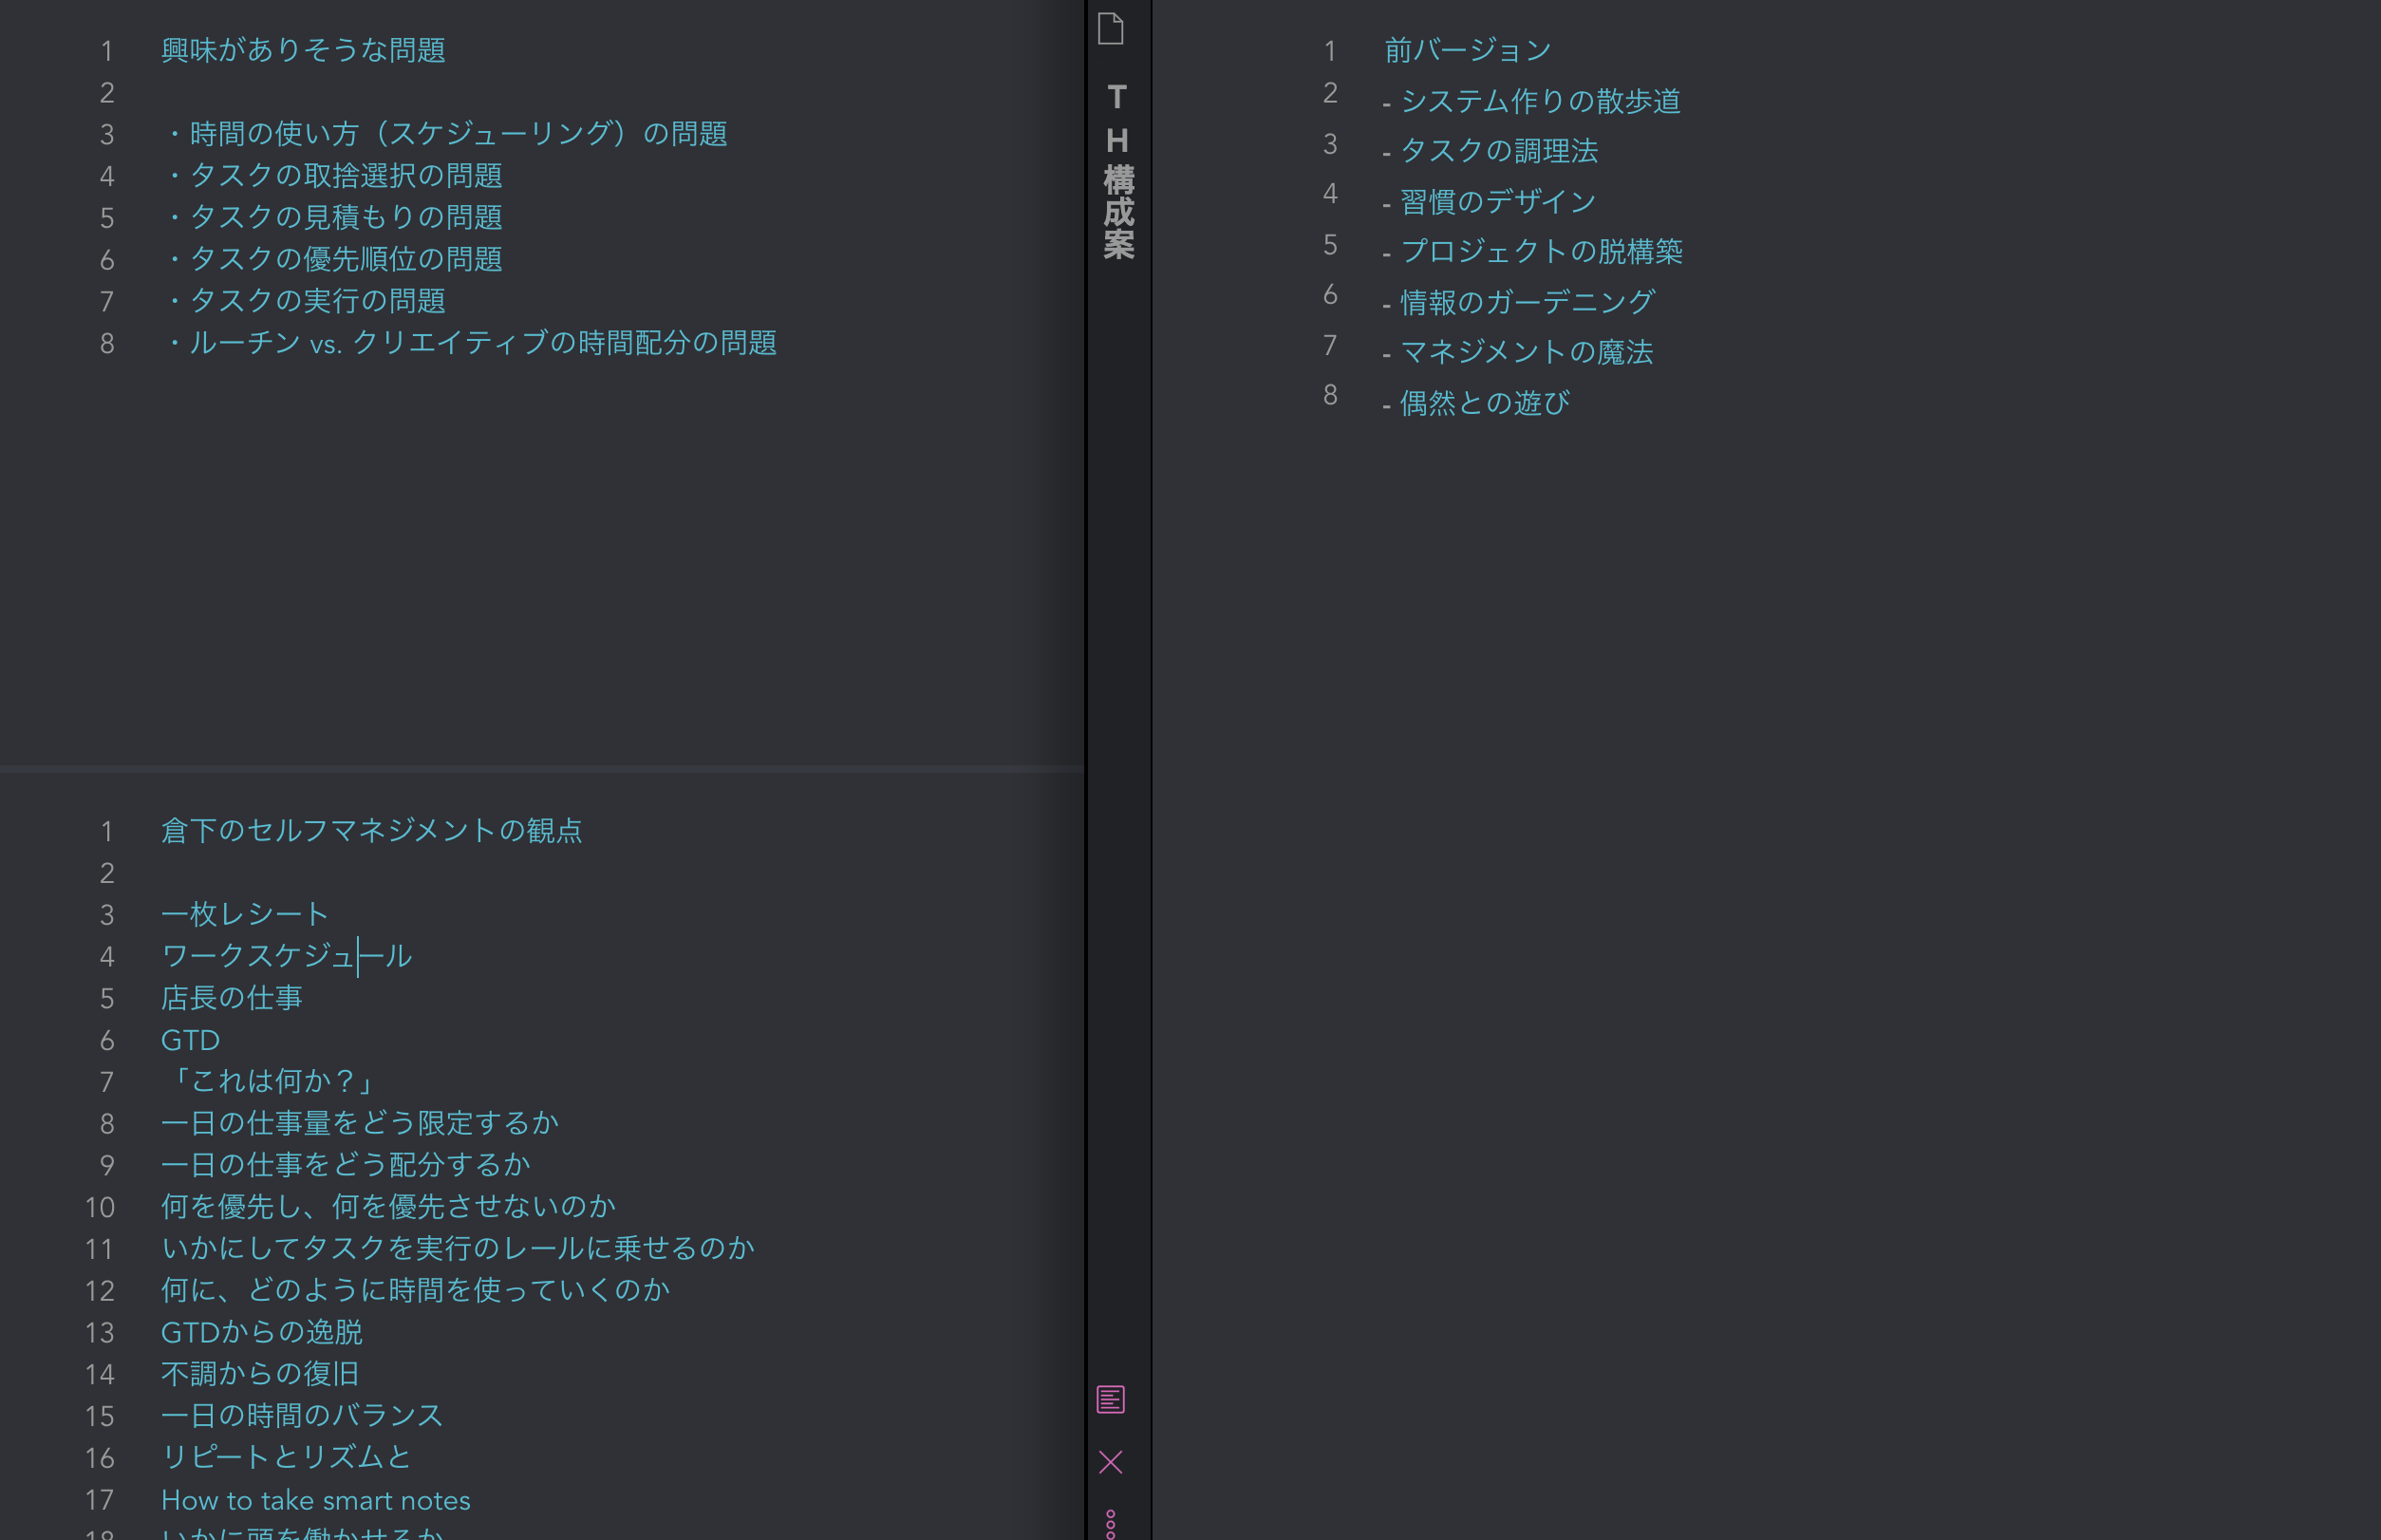Image resolution: width=2381 pixels, height=1540 pixels.
Task: Place cursor in the ワークスケジュール line
Action: pyautogui.click(x=285, y=956)
